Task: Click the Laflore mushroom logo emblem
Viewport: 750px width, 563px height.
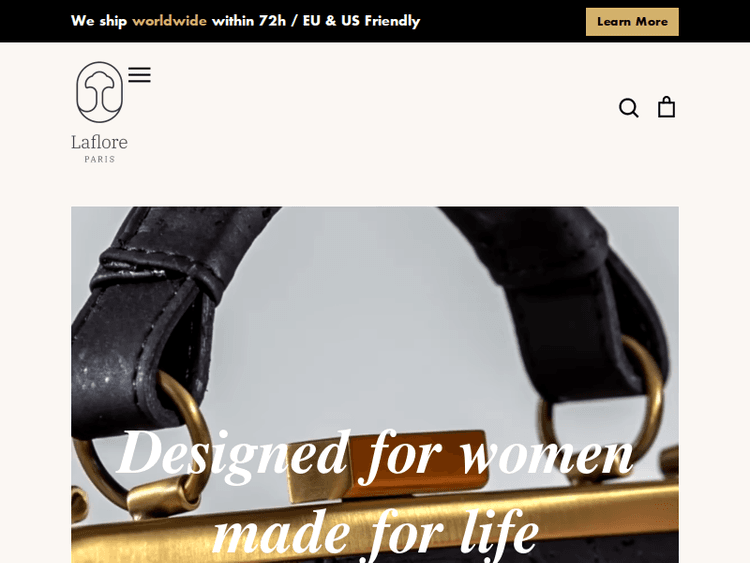Action: pos(99,92)
